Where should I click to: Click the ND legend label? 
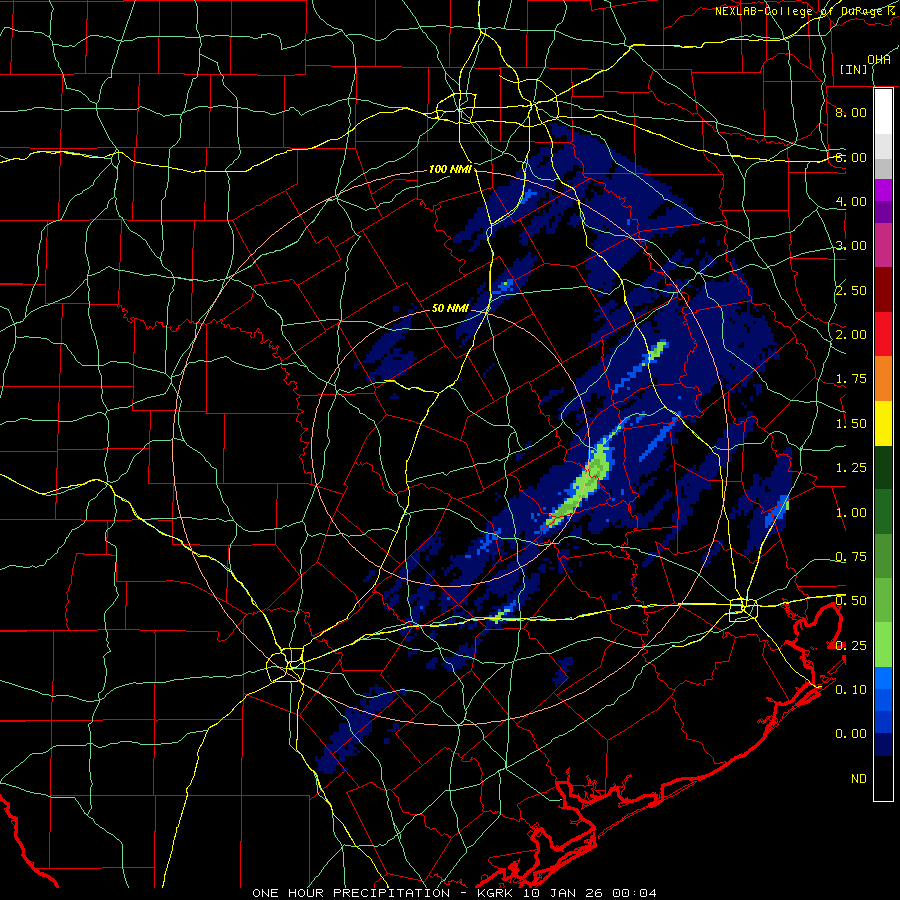coord(859,779)
